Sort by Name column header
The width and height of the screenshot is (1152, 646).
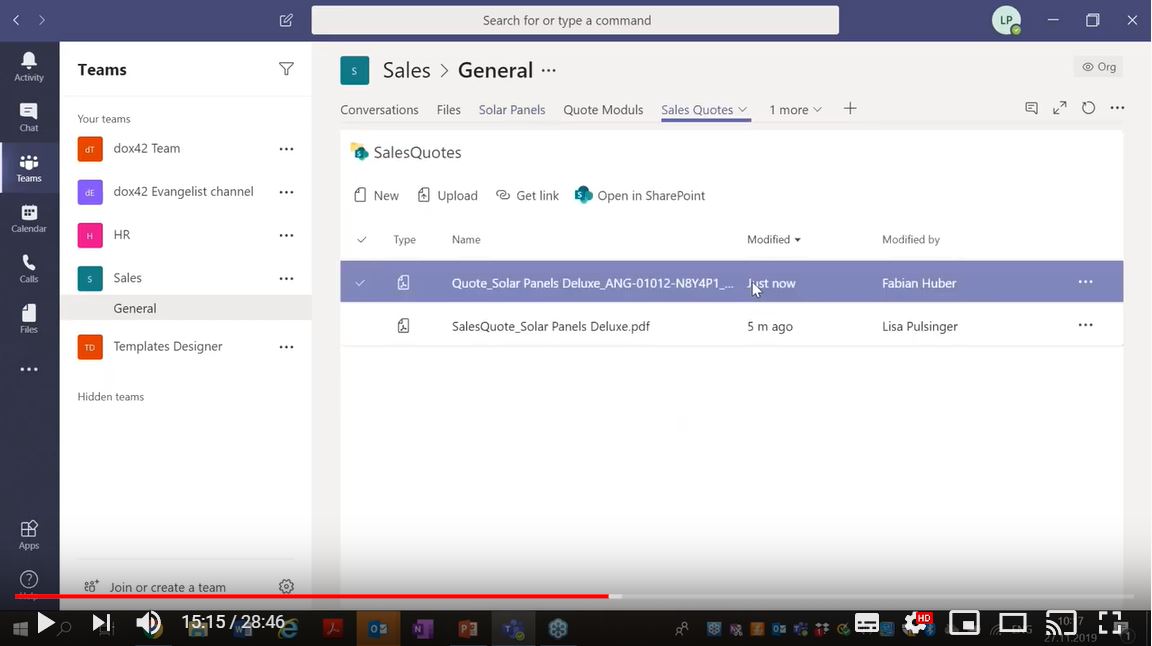(466, 240)
